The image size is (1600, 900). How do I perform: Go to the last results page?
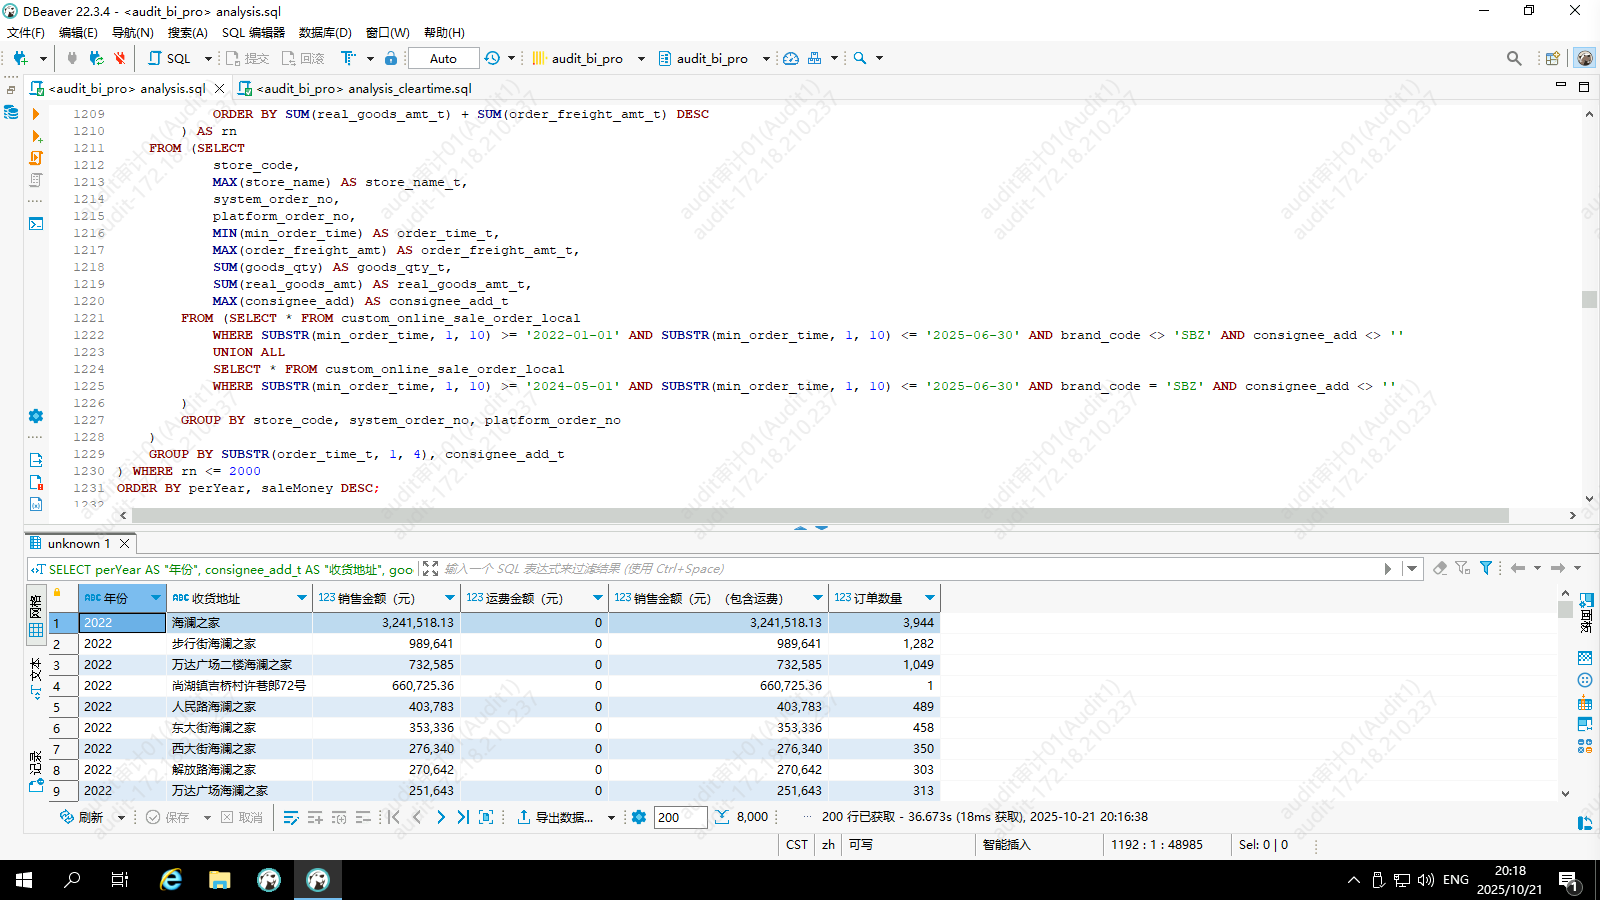[x=463, y=817]
